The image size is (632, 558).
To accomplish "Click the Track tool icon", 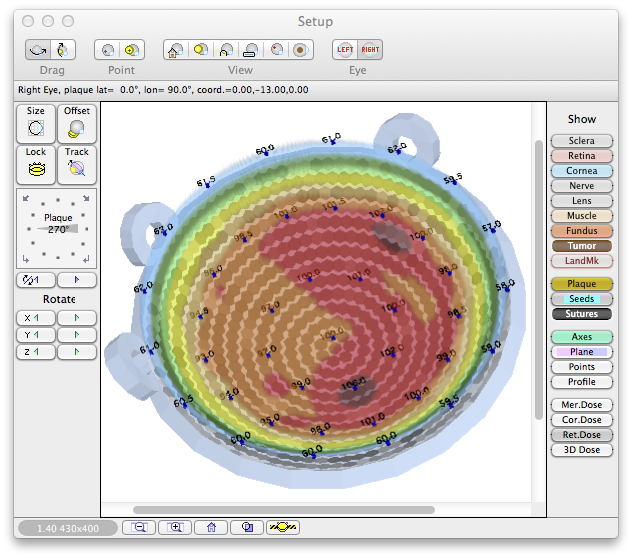I will click(77, 165).
